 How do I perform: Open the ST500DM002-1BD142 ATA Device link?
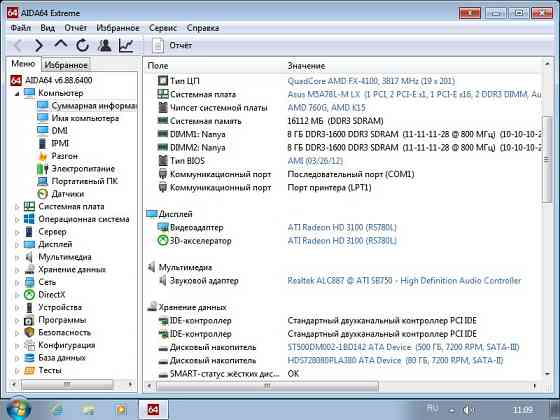point(403,347)
